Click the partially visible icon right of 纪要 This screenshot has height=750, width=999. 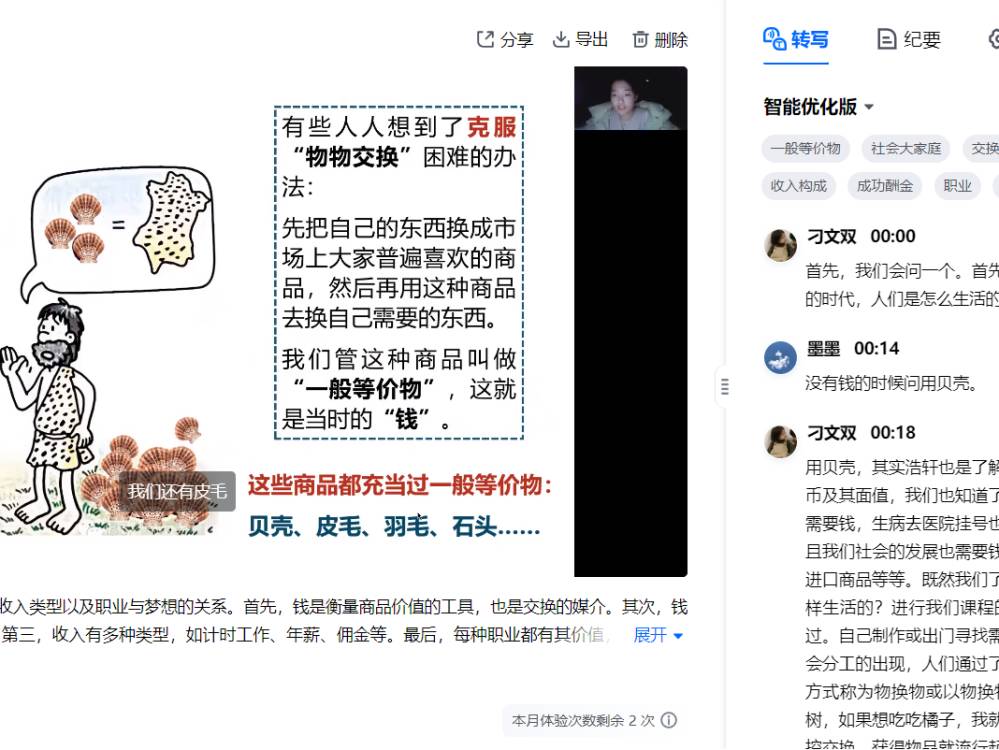click(x=994, y=40)
